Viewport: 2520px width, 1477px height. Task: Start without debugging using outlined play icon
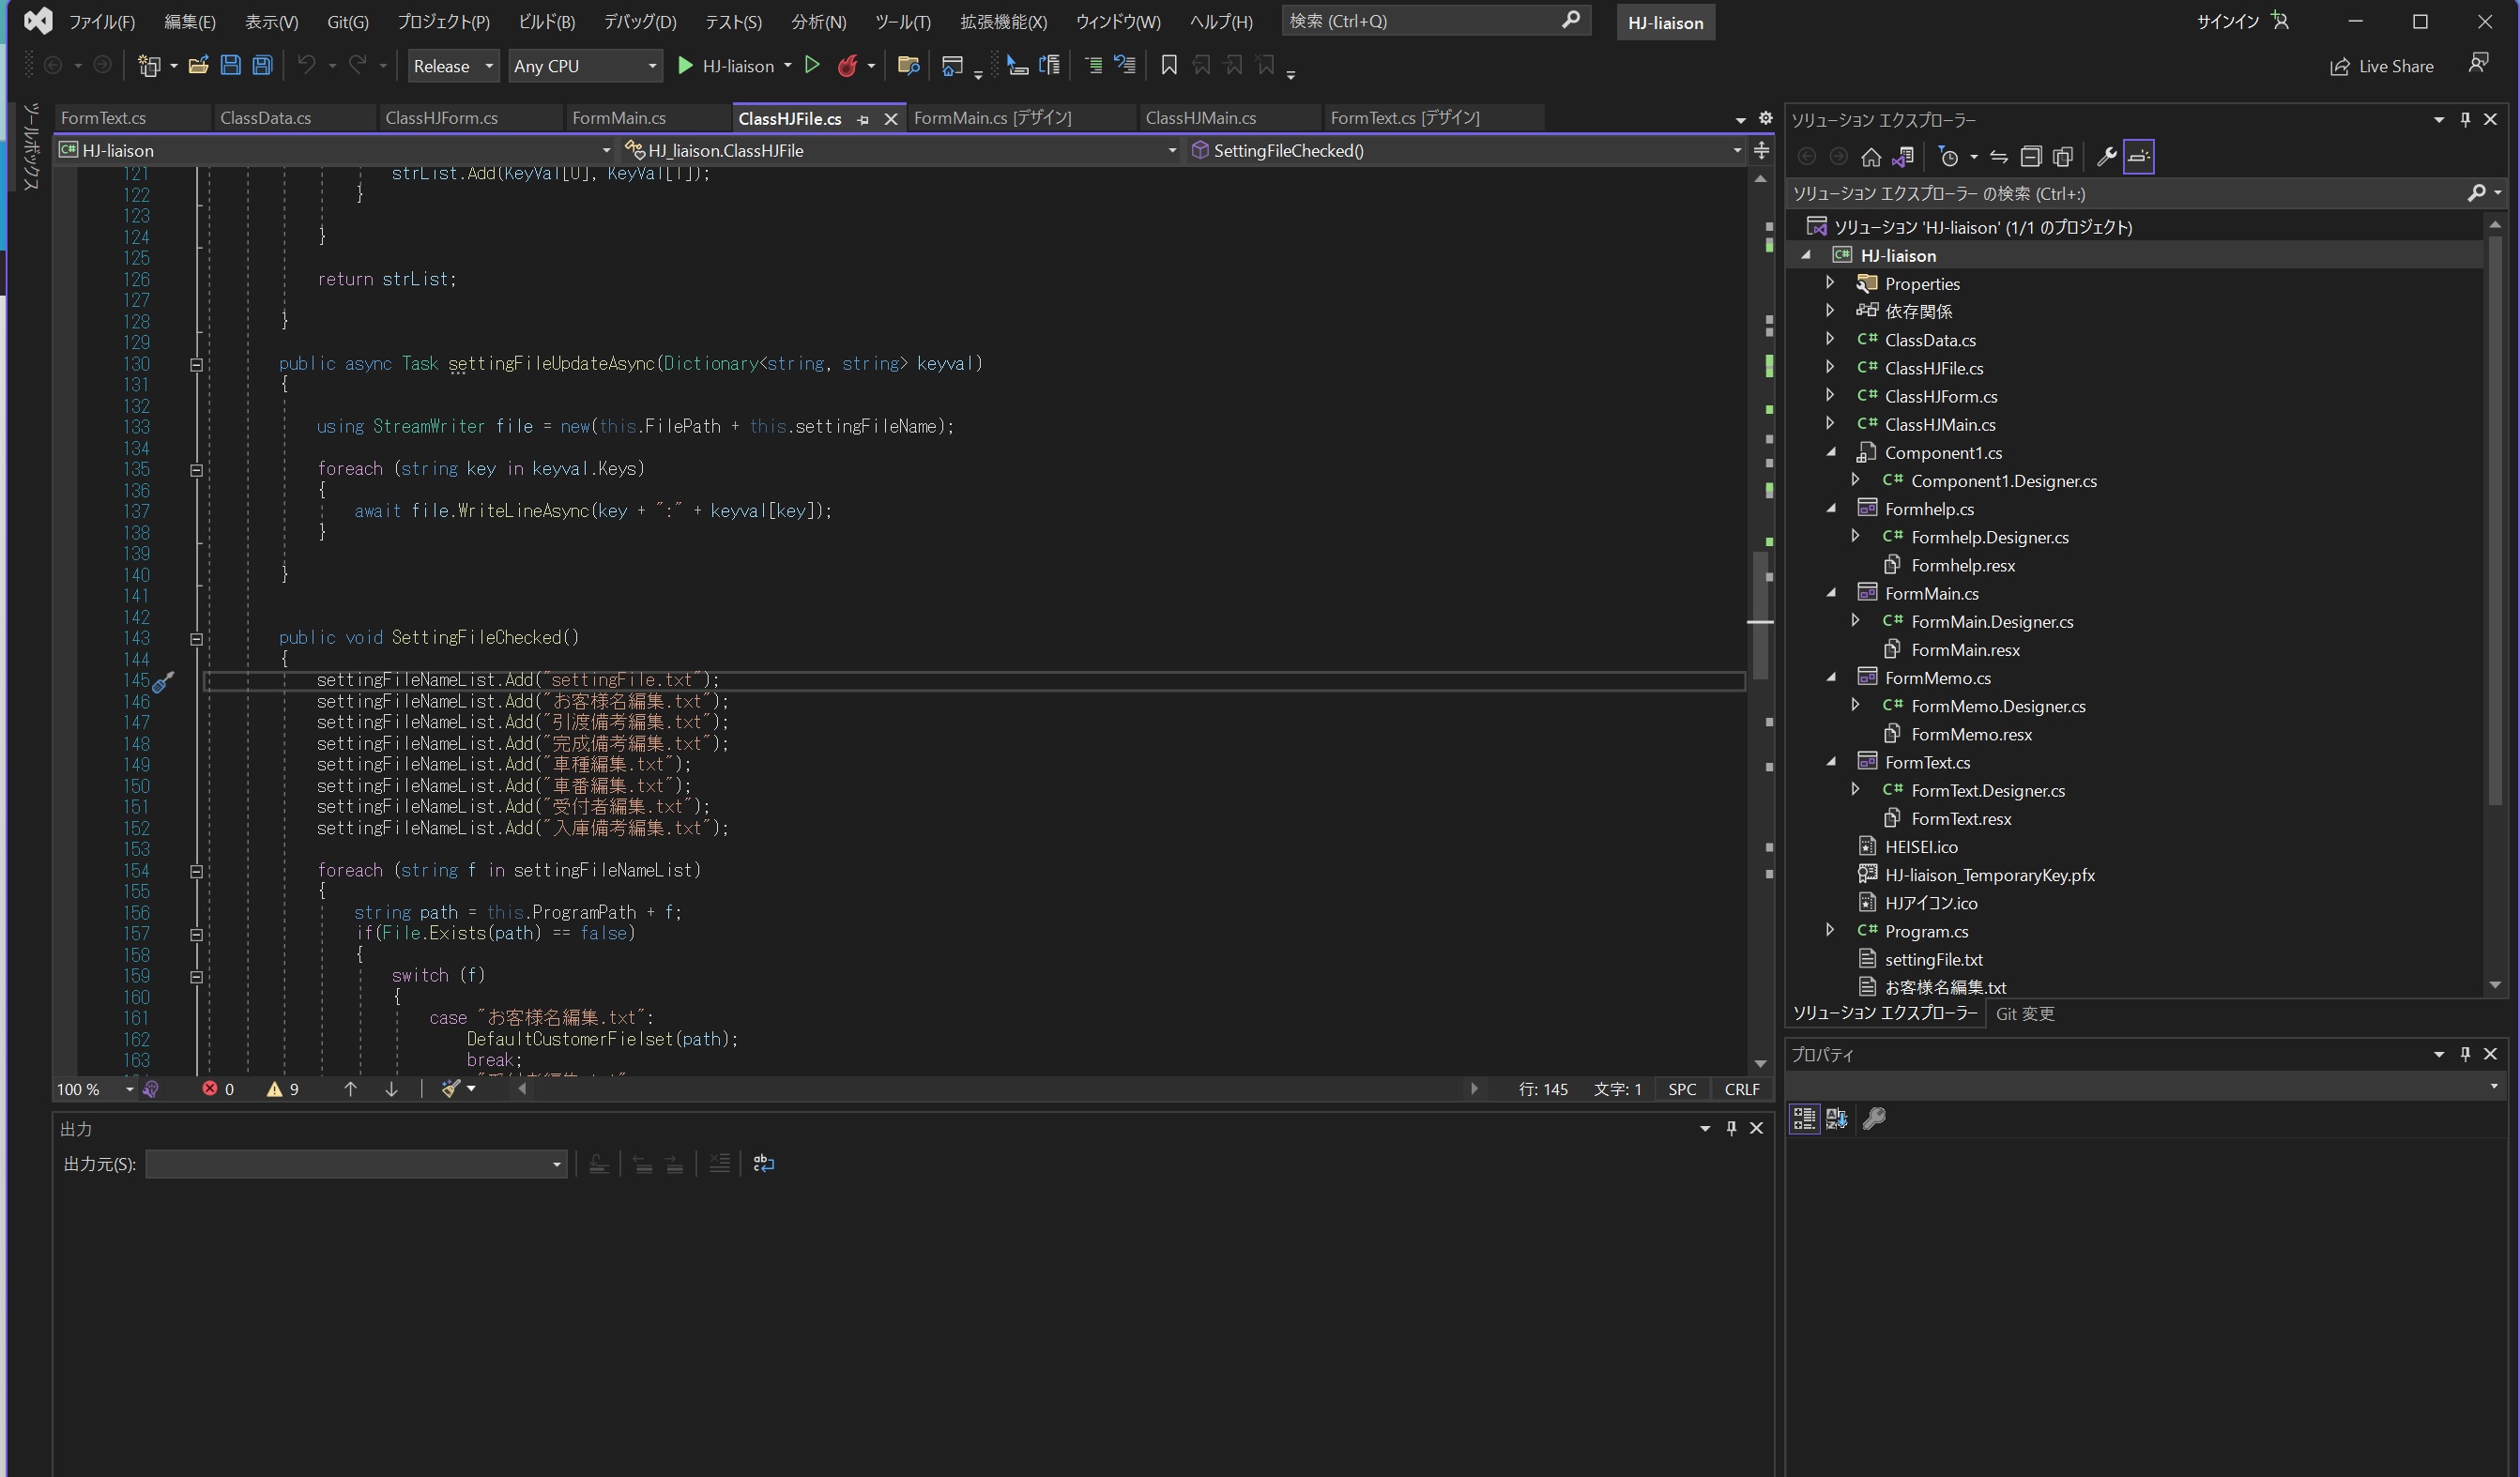[812, 66]
